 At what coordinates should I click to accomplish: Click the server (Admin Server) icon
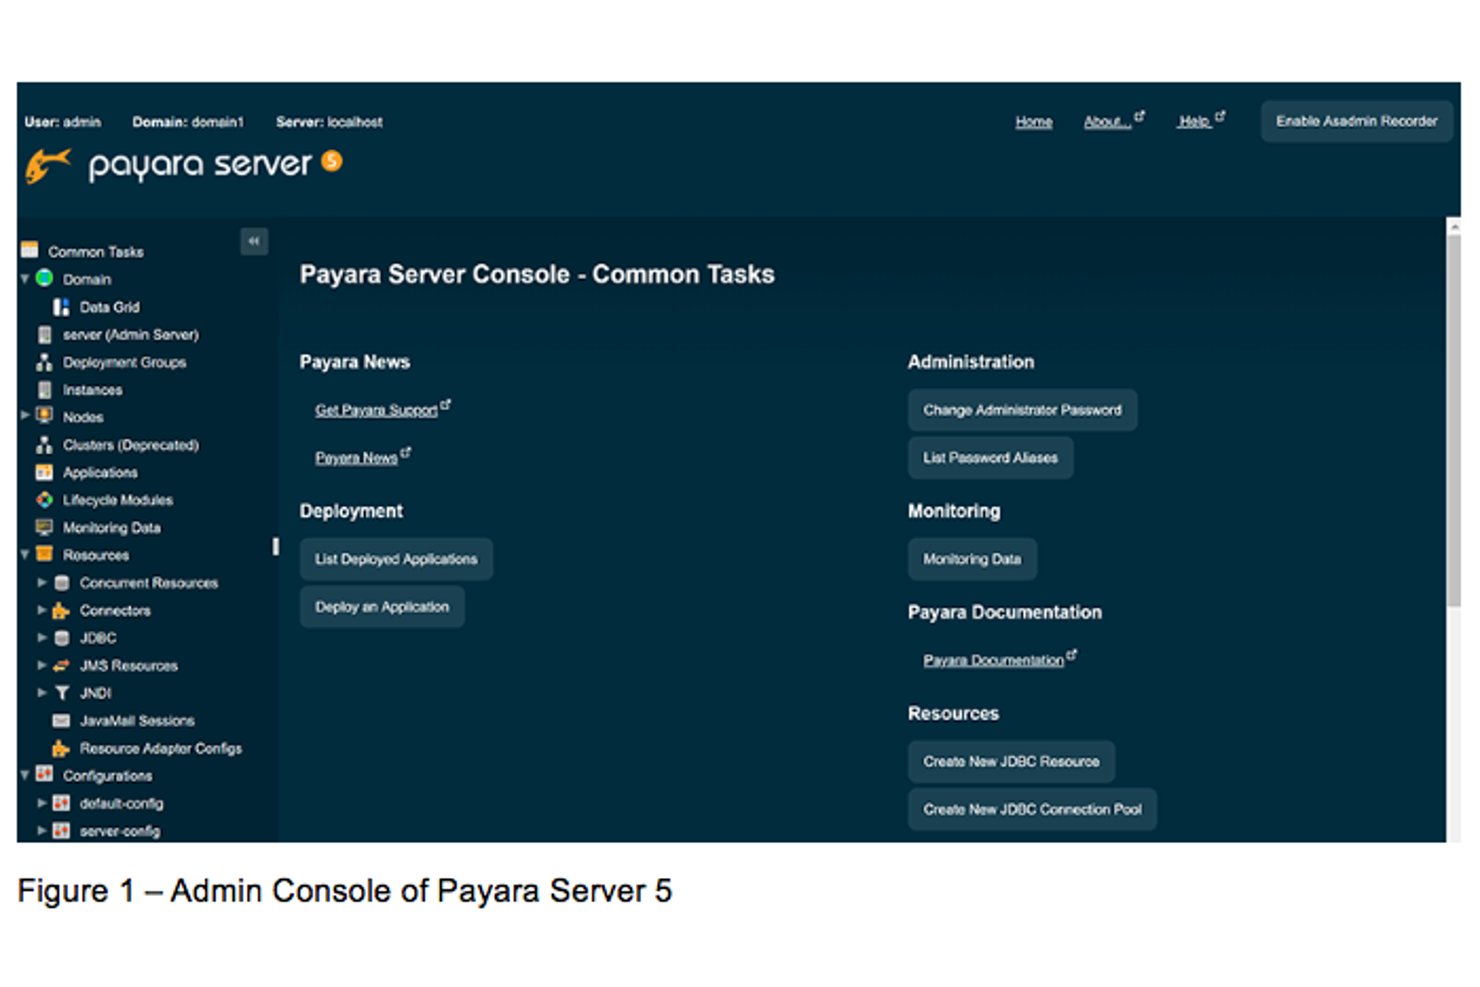pos(44,334)
